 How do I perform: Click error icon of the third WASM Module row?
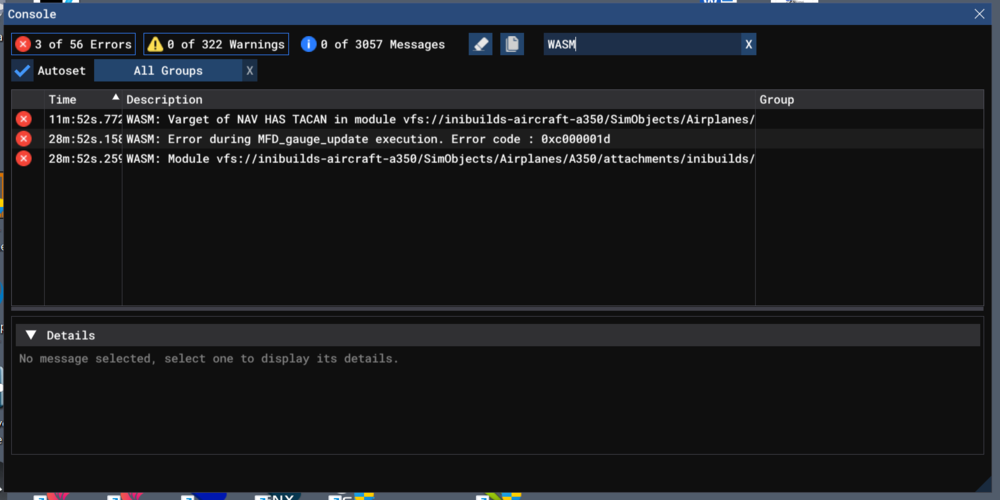23,158
